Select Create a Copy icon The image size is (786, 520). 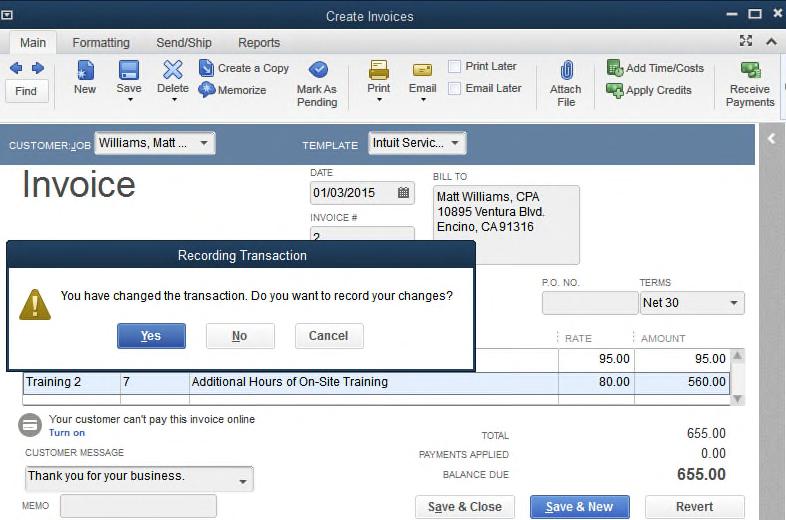206,68
